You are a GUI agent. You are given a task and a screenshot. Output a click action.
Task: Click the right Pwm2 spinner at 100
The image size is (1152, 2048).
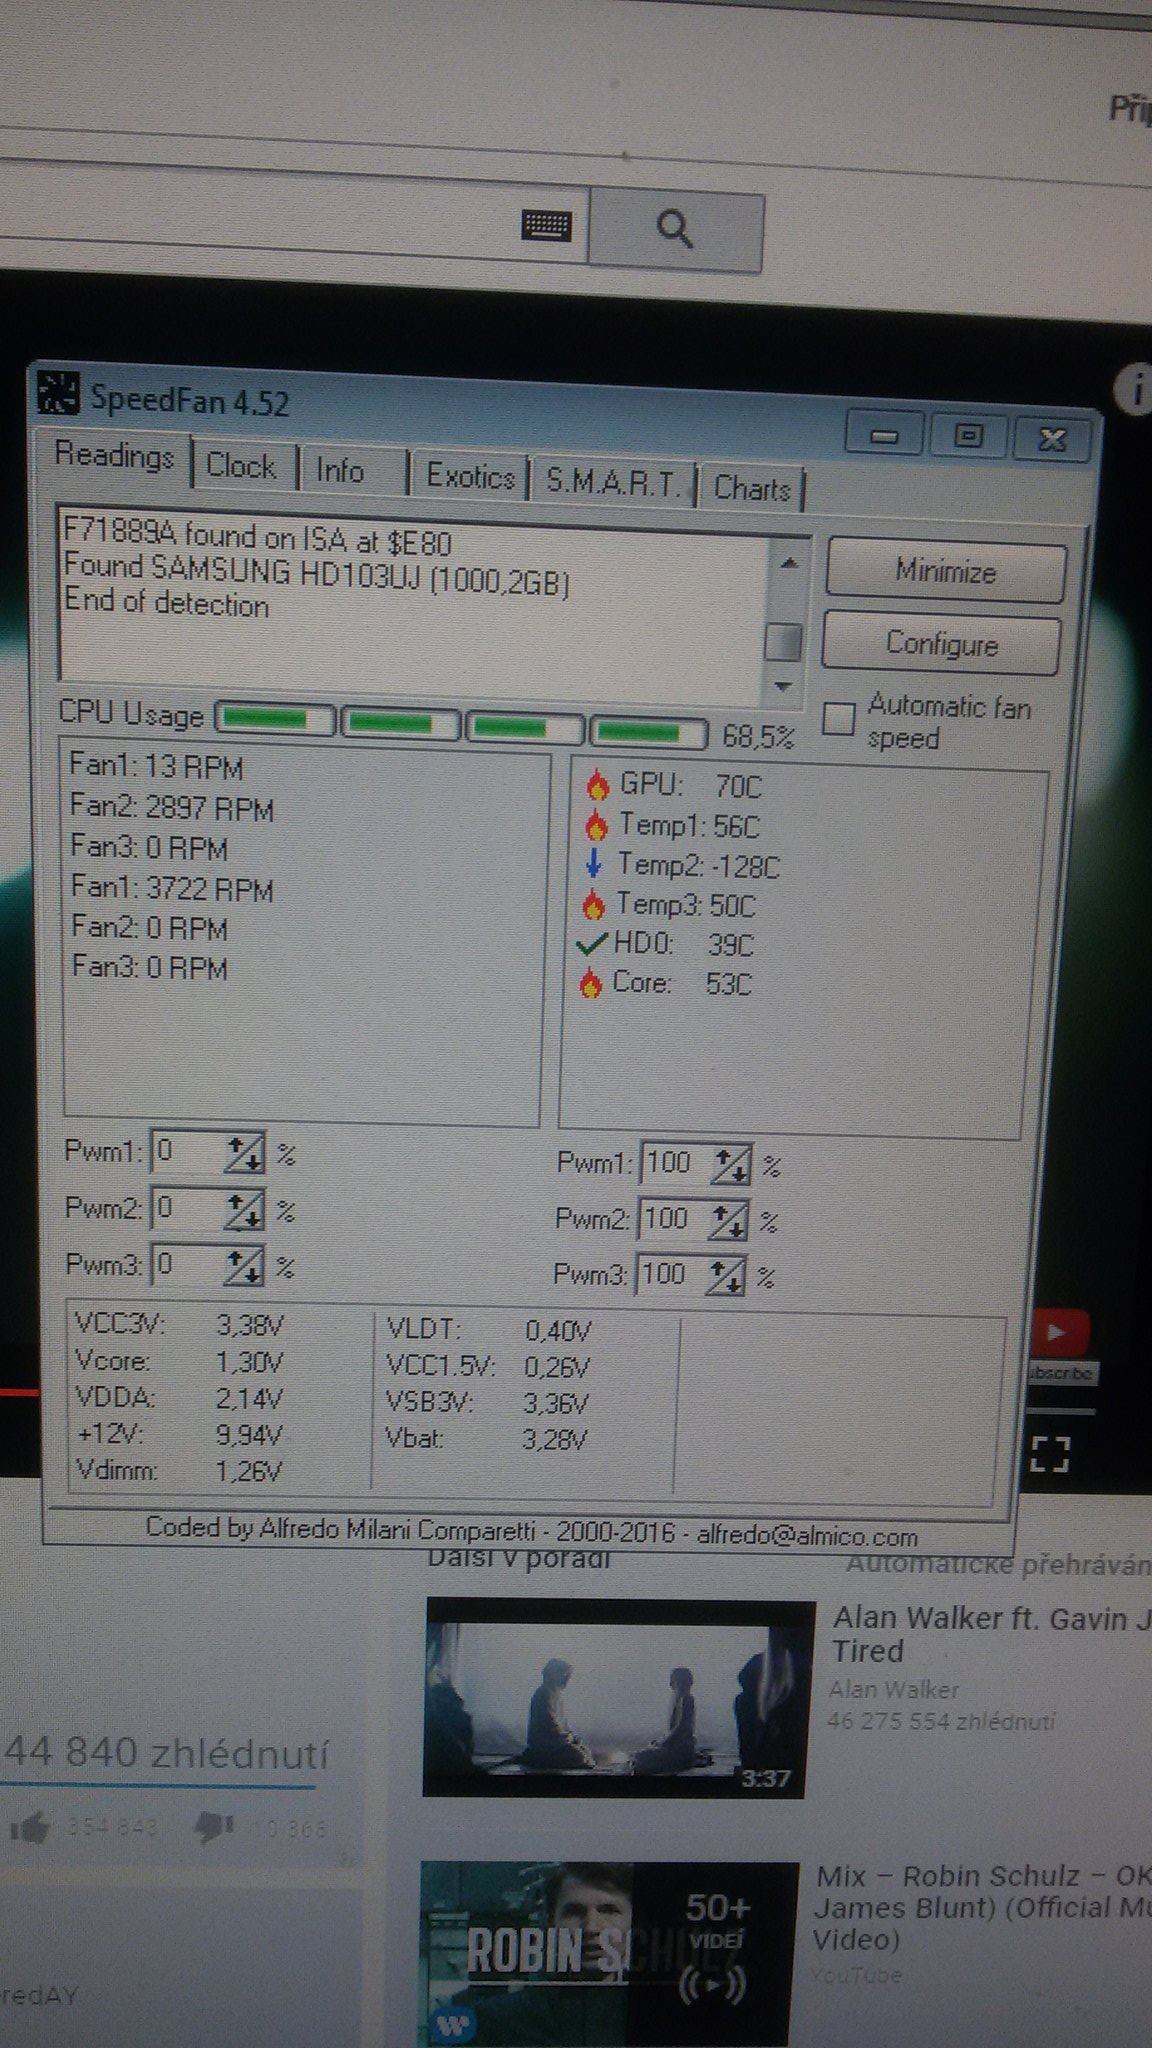coord(728,1221)
